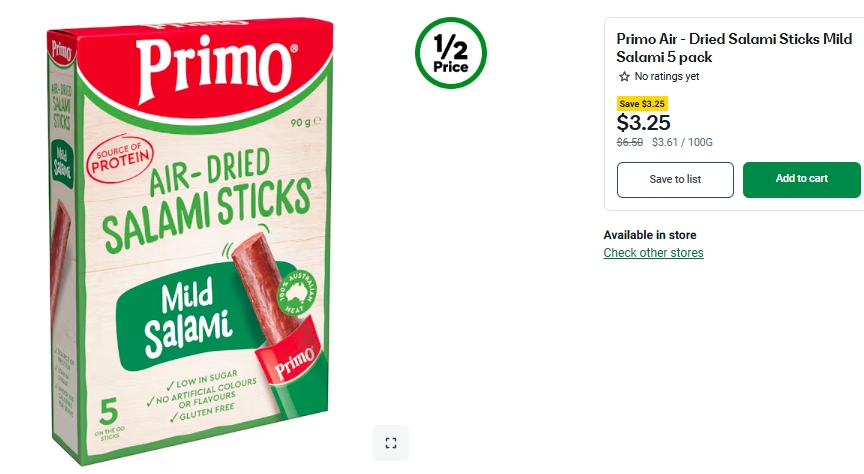Screen dimensions: 864x474
Task: Click the fullscreen expand image icon
Action: tap(391, 443)
